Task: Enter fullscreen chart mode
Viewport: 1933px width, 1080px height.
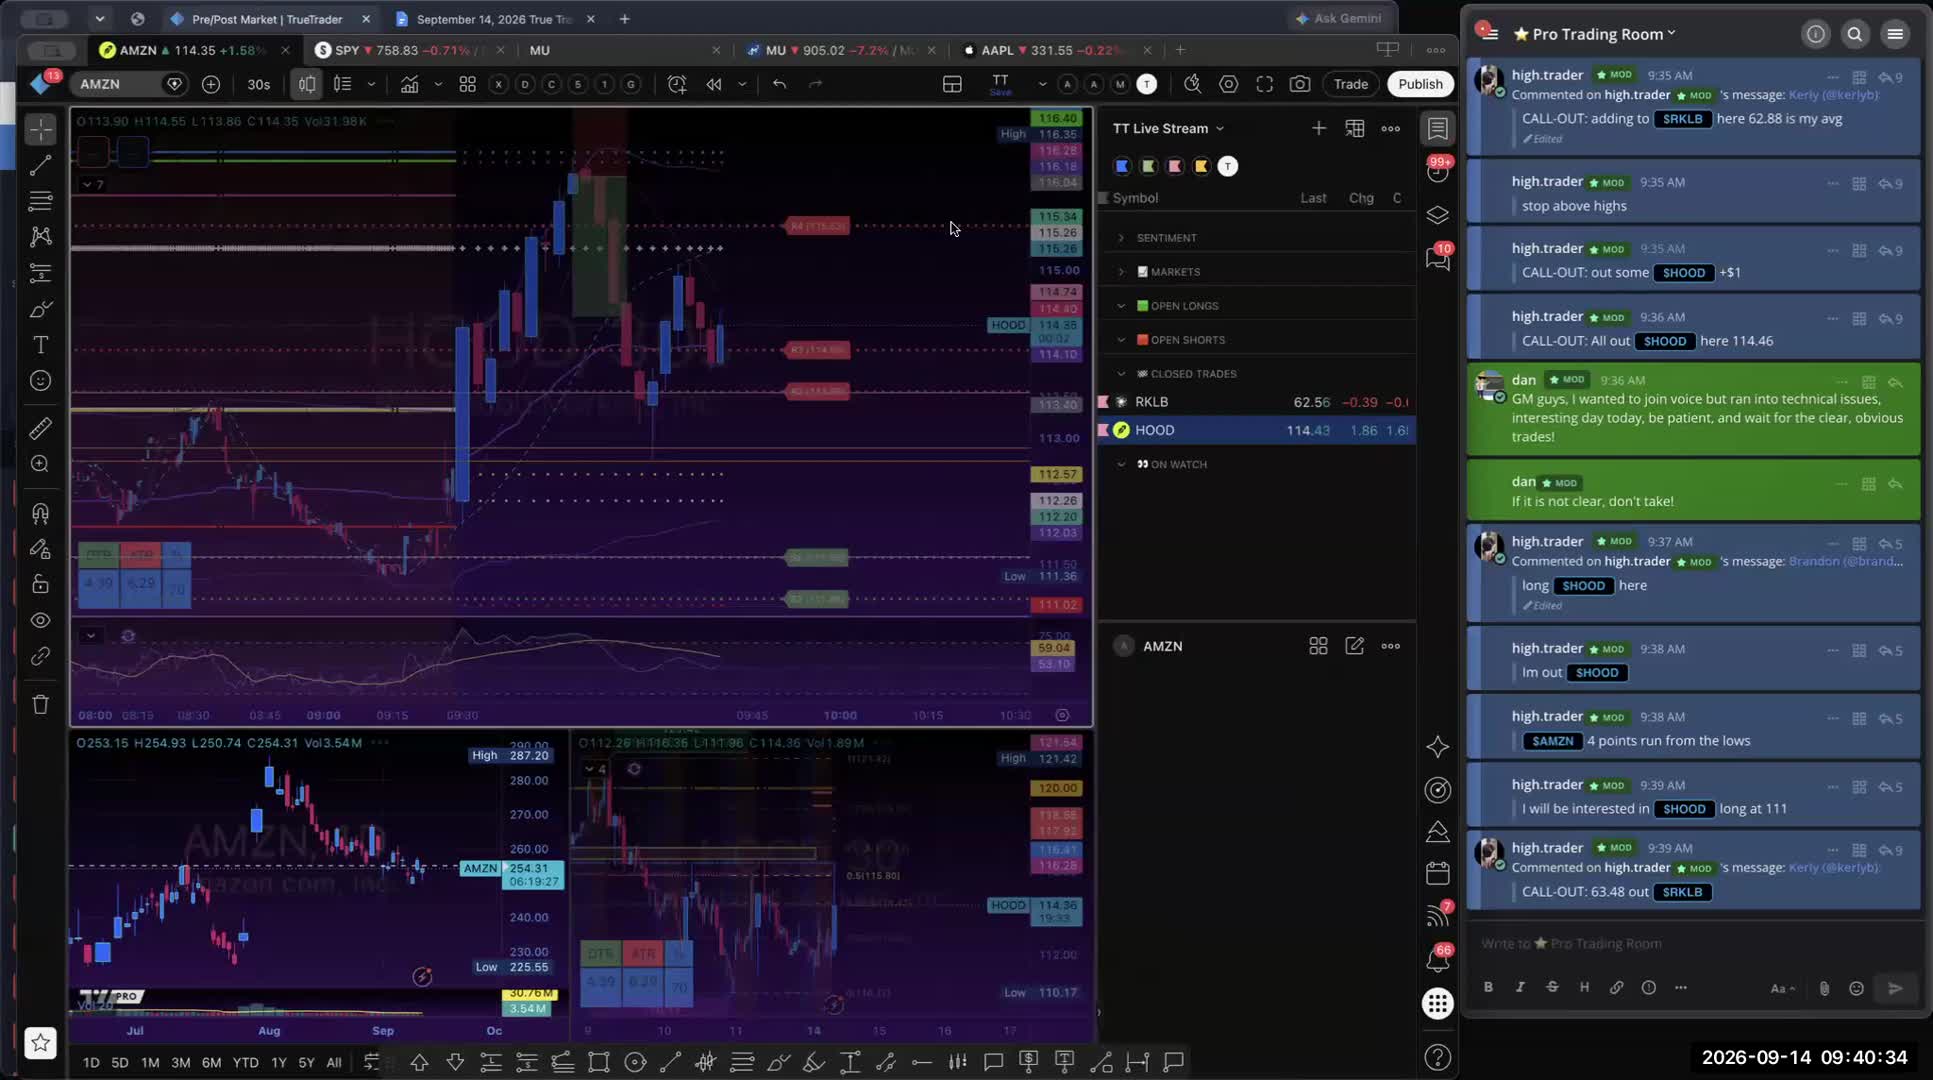Action: (x=1265, y=84)
